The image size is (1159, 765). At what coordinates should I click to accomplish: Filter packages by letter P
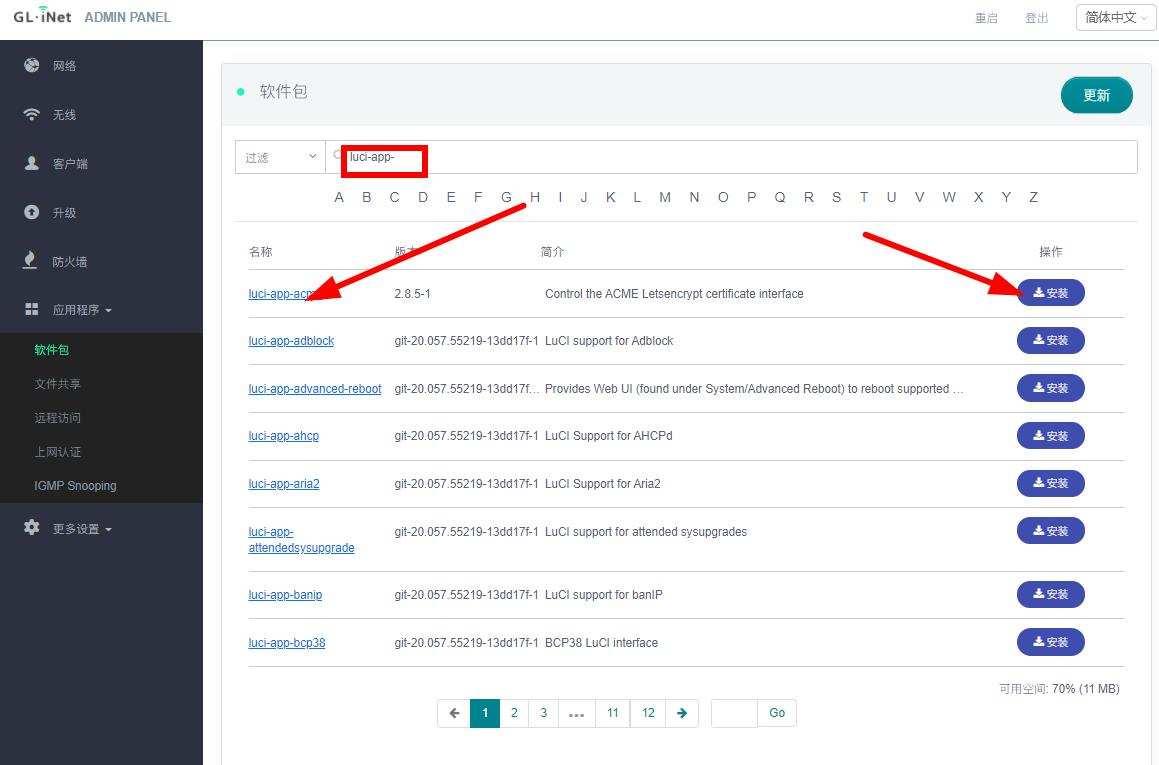click(751, 197)
